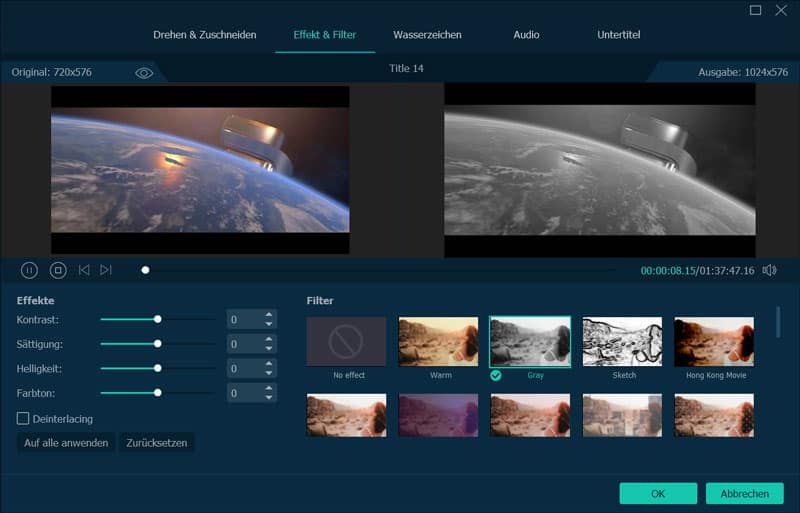800x513 pixels.
Task: Jump to previous frame
Action: [x=84, y=270]
